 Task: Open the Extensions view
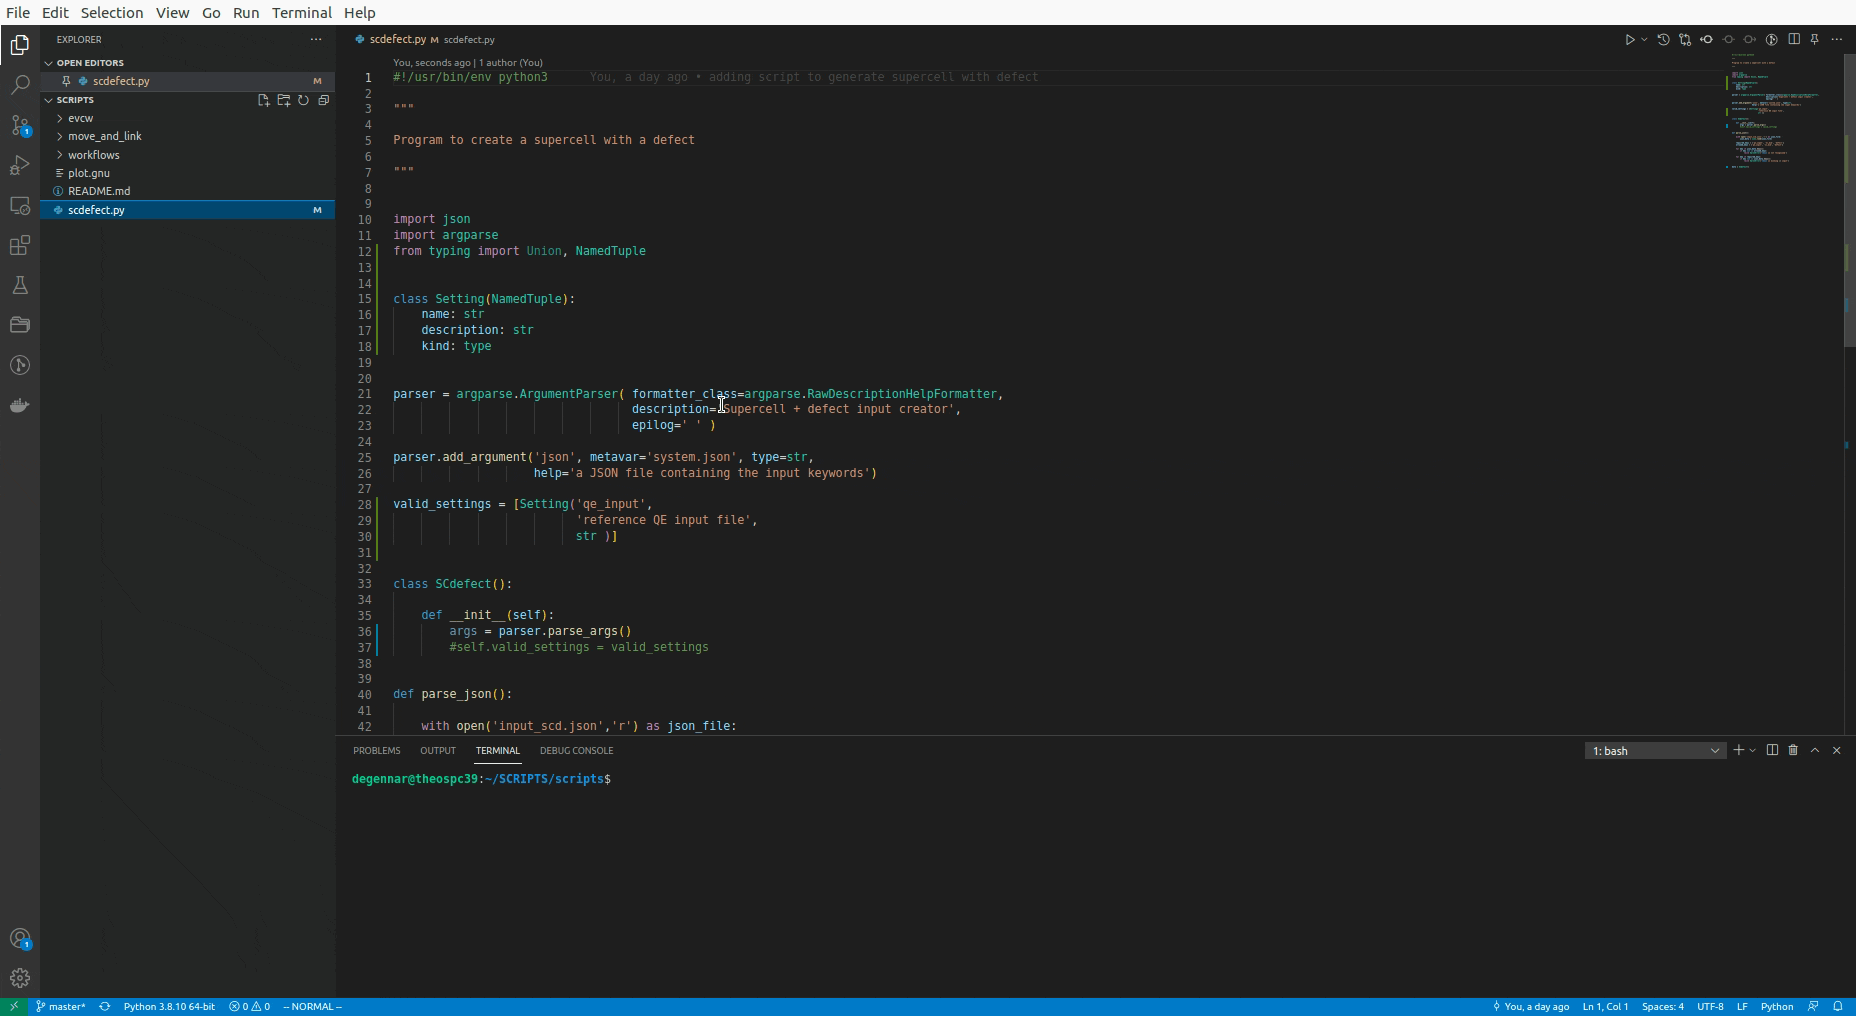tap(20, 245)
